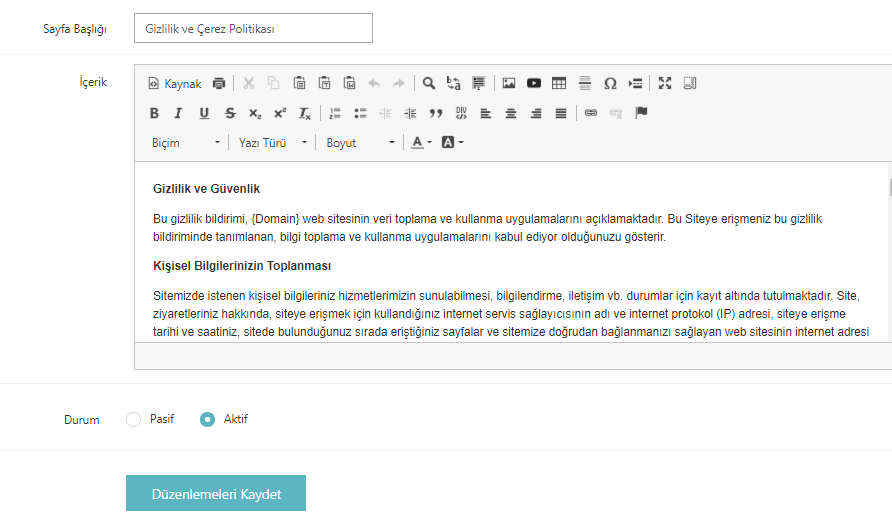Click the Paste clipboard icon
This screenshot has width=892, height=512.
(299, 84)
